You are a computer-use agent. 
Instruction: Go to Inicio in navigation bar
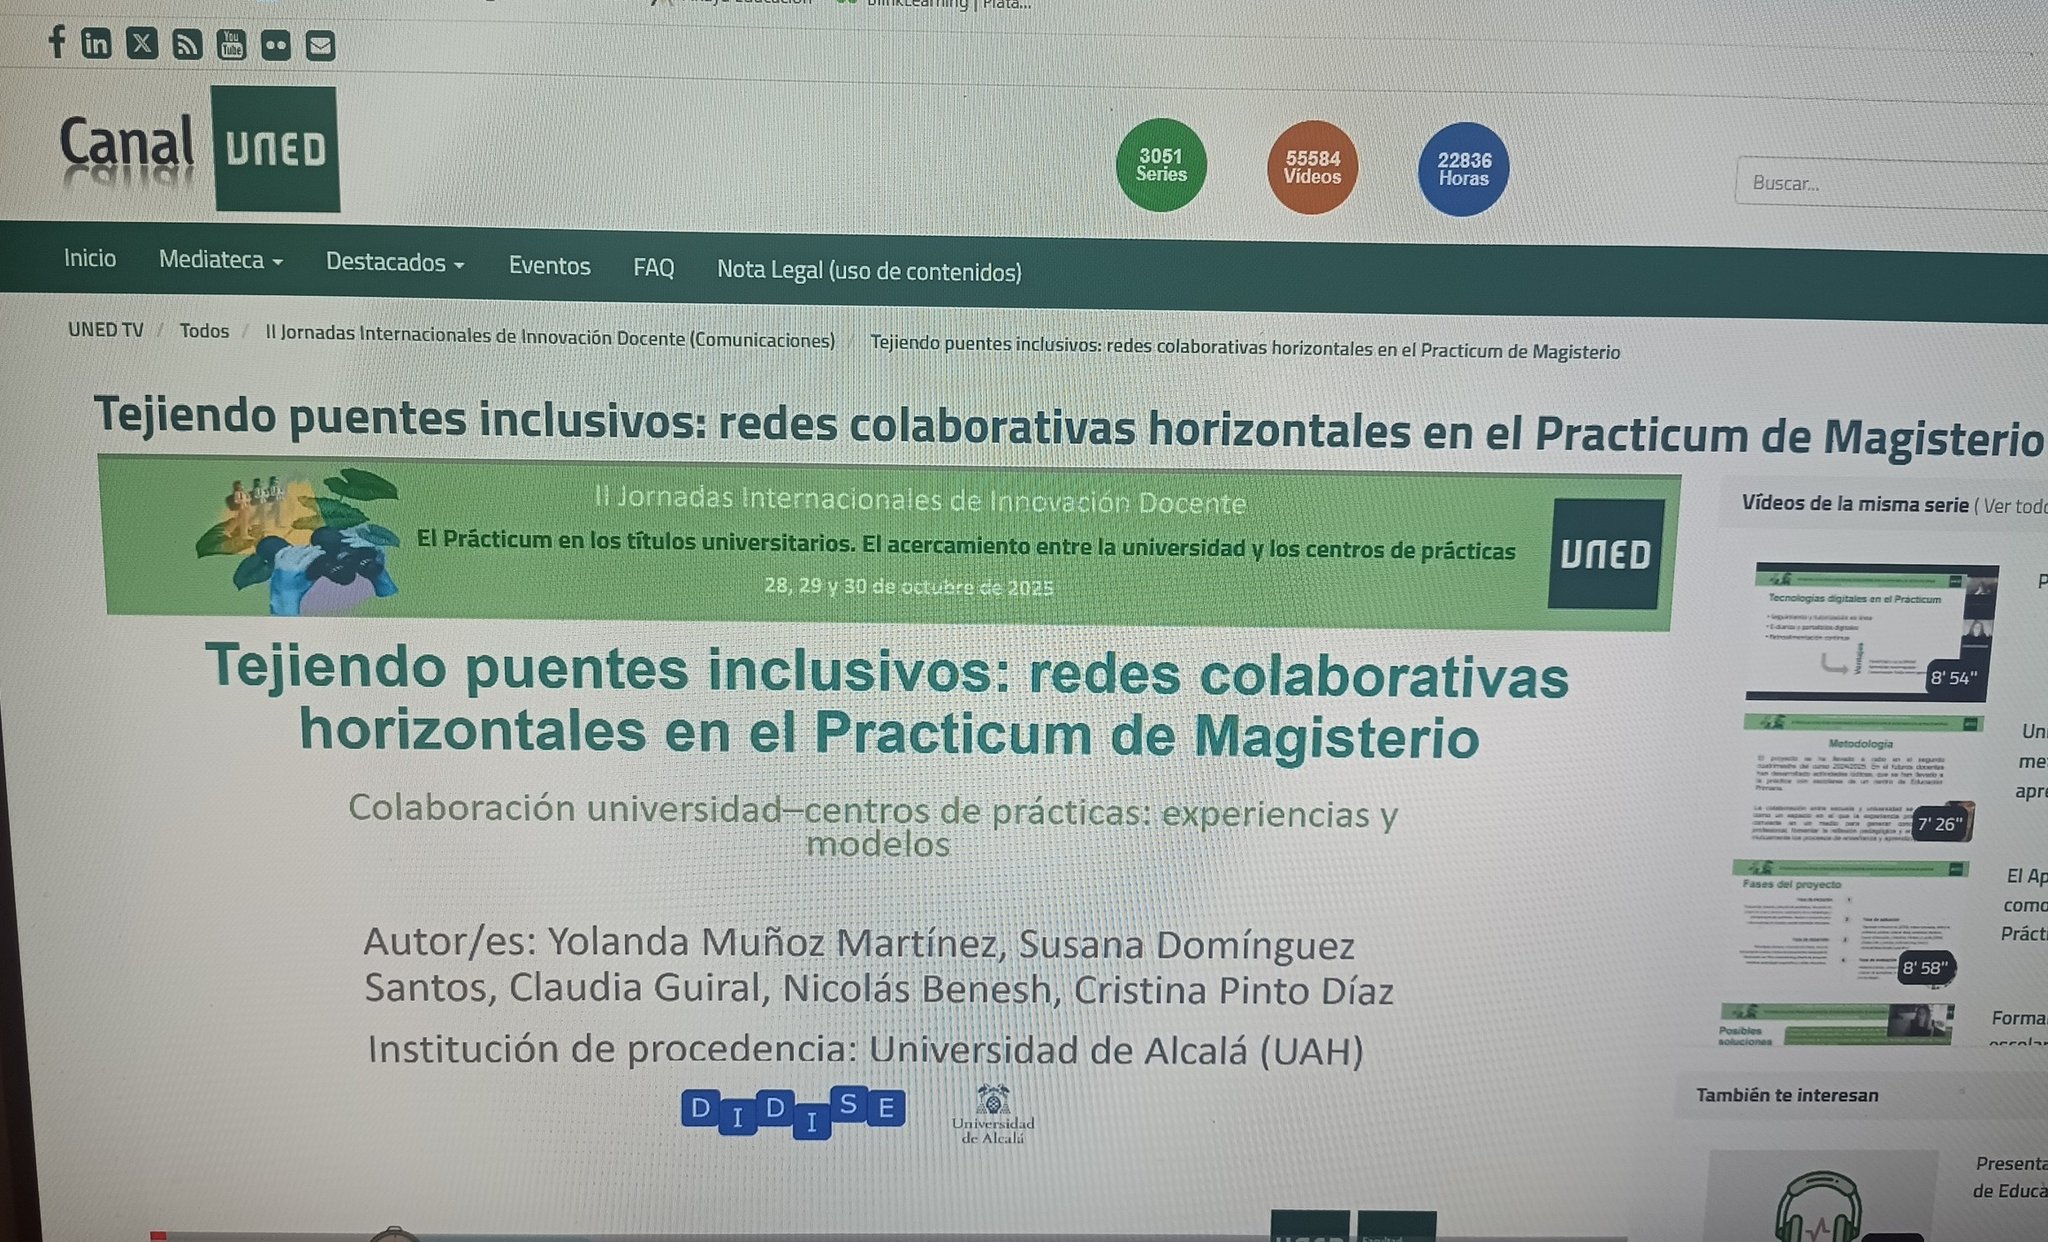coord(90,258)
